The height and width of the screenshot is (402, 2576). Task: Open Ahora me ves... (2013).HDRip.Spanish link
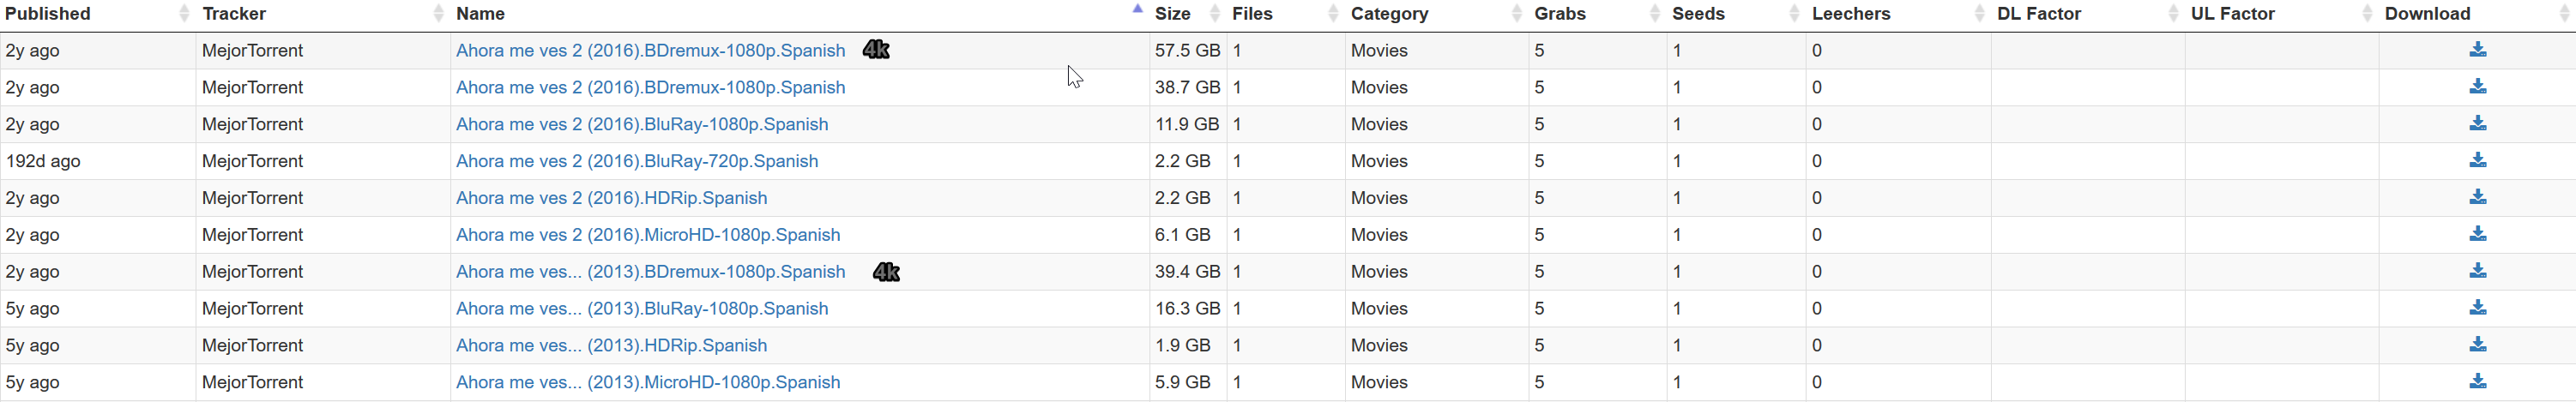pos(611,345)
